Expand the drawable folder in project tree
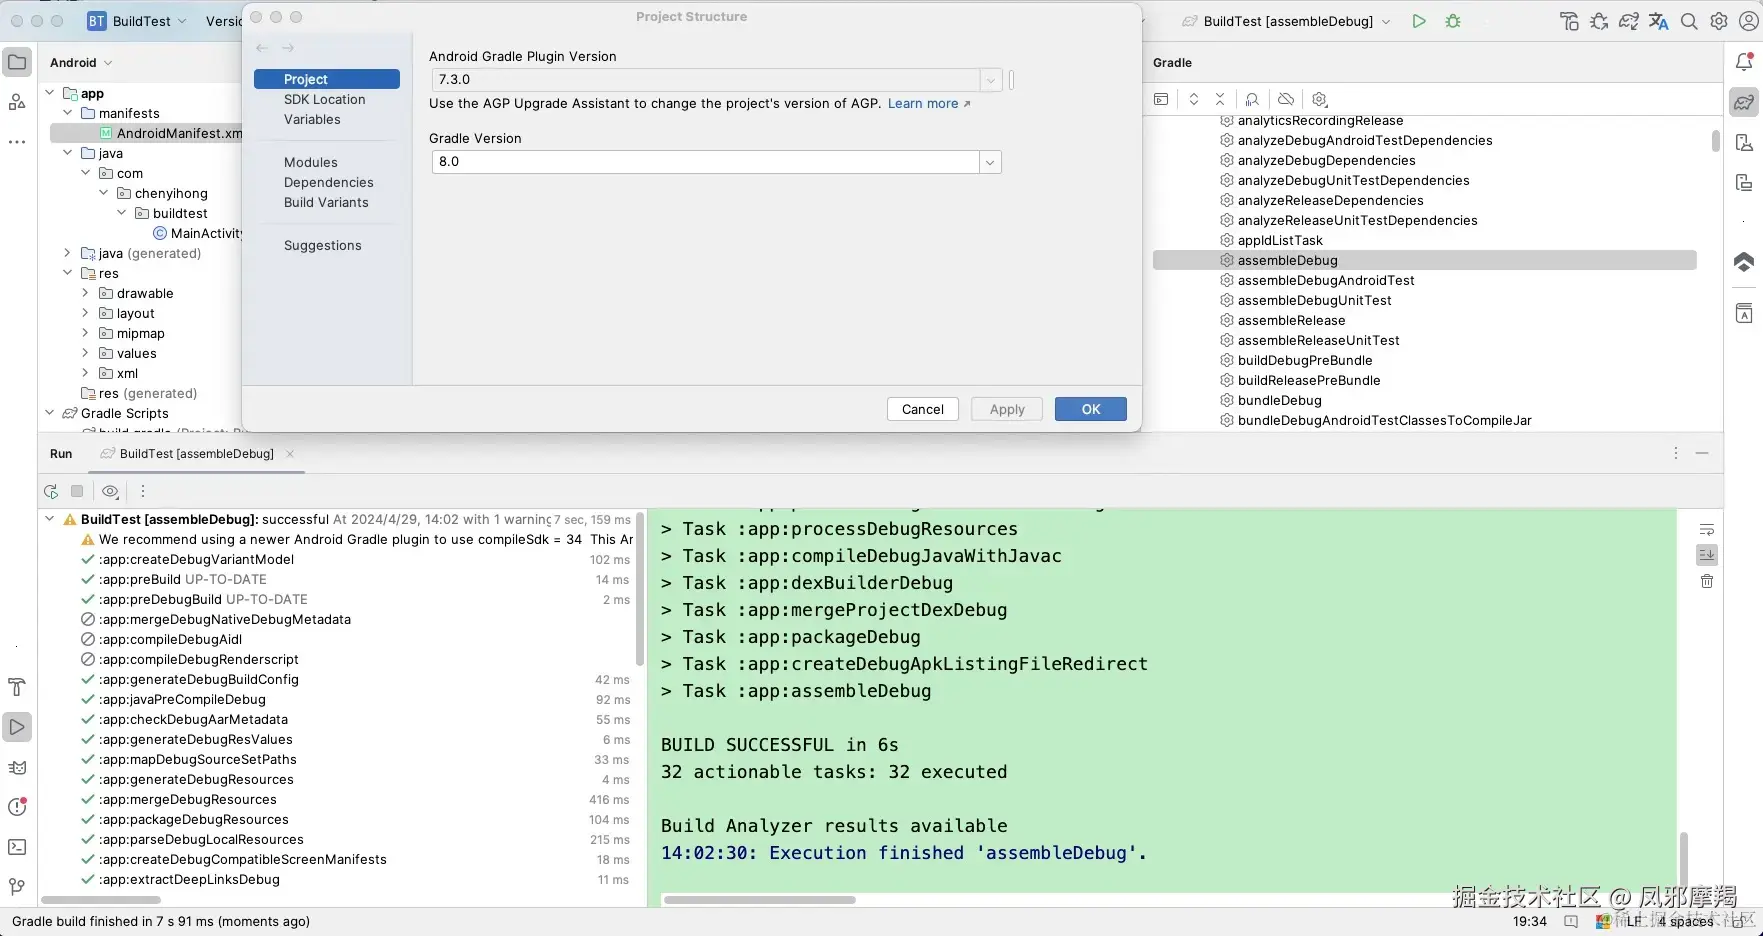The height and width of the screenshot is (936, 1763). 86,293
